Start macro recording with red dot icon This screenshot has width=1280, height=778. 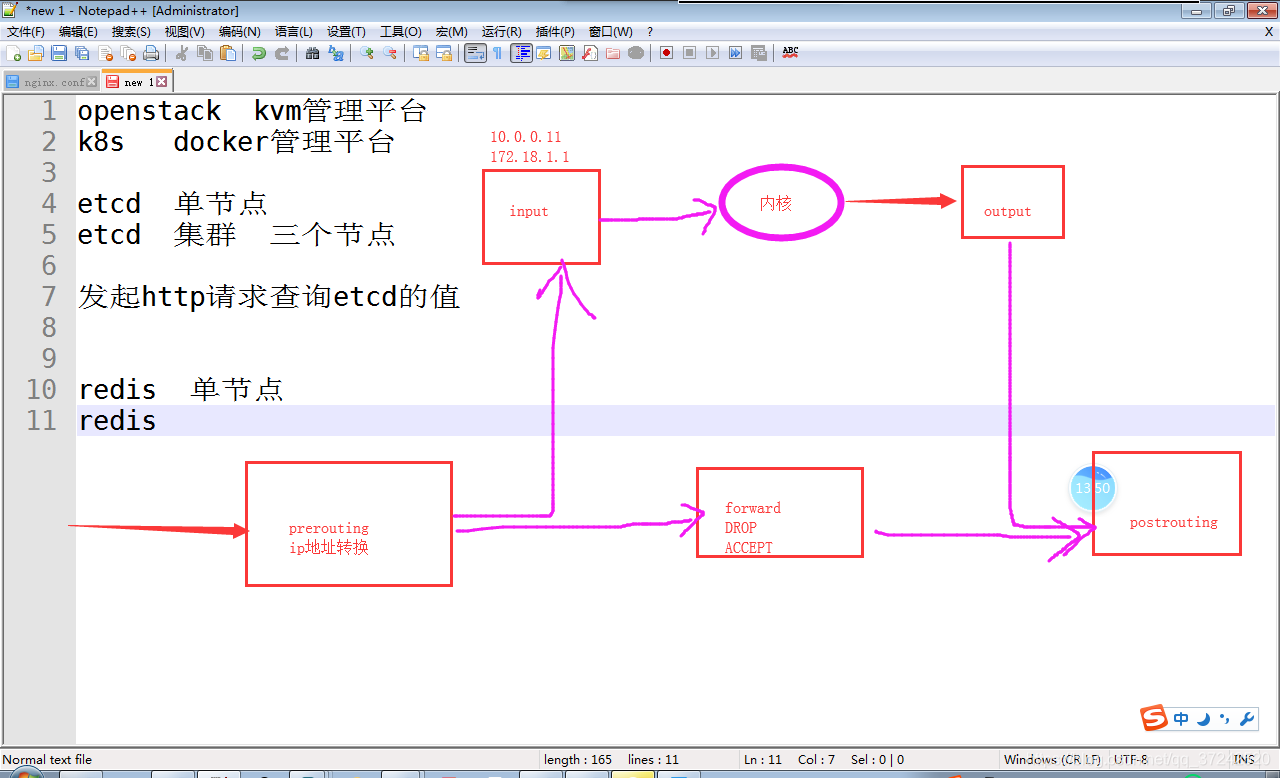[x=666, y=53]
